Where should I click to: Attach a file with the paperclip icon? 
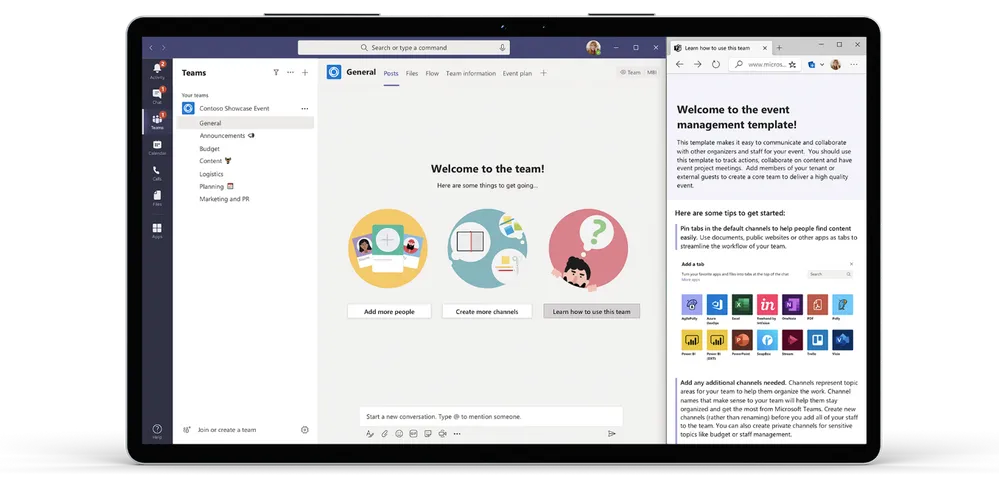pyautogui.click(x=385, y=434)
